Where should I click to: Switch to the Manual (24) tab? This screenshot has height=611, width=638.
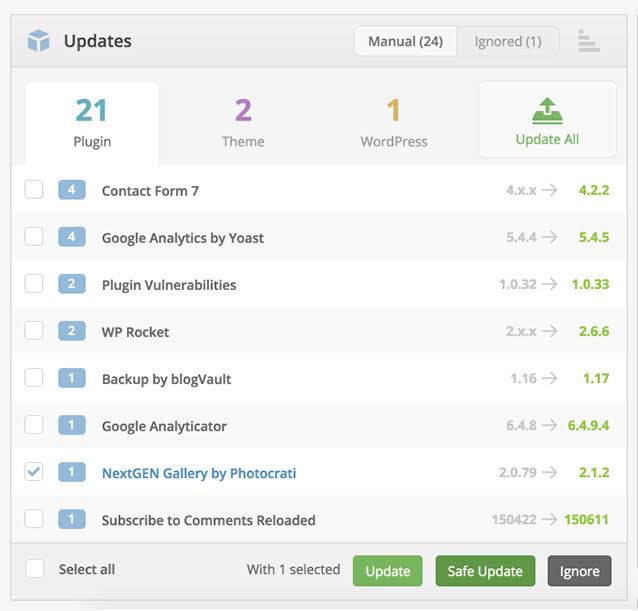click(405, 41)
